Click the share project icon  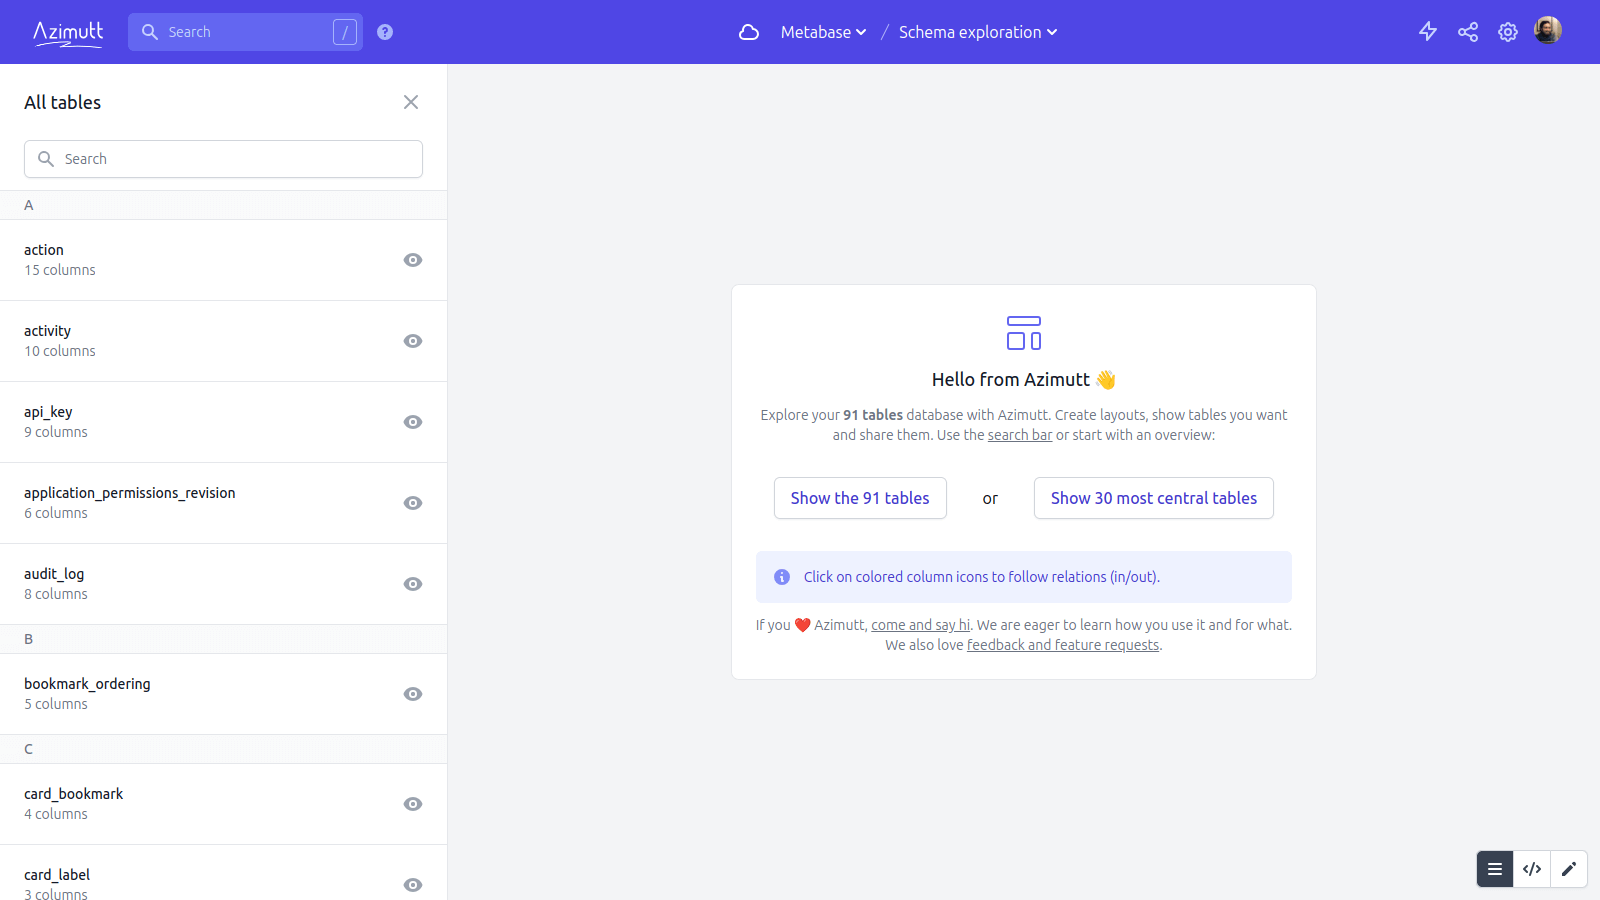tap(1468, 32)
